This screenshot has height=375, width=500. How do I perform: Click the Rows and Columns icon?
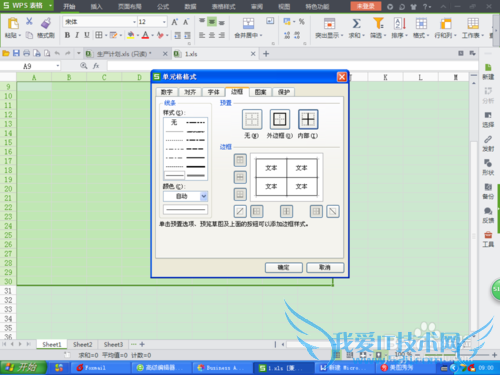coord(445,24)
